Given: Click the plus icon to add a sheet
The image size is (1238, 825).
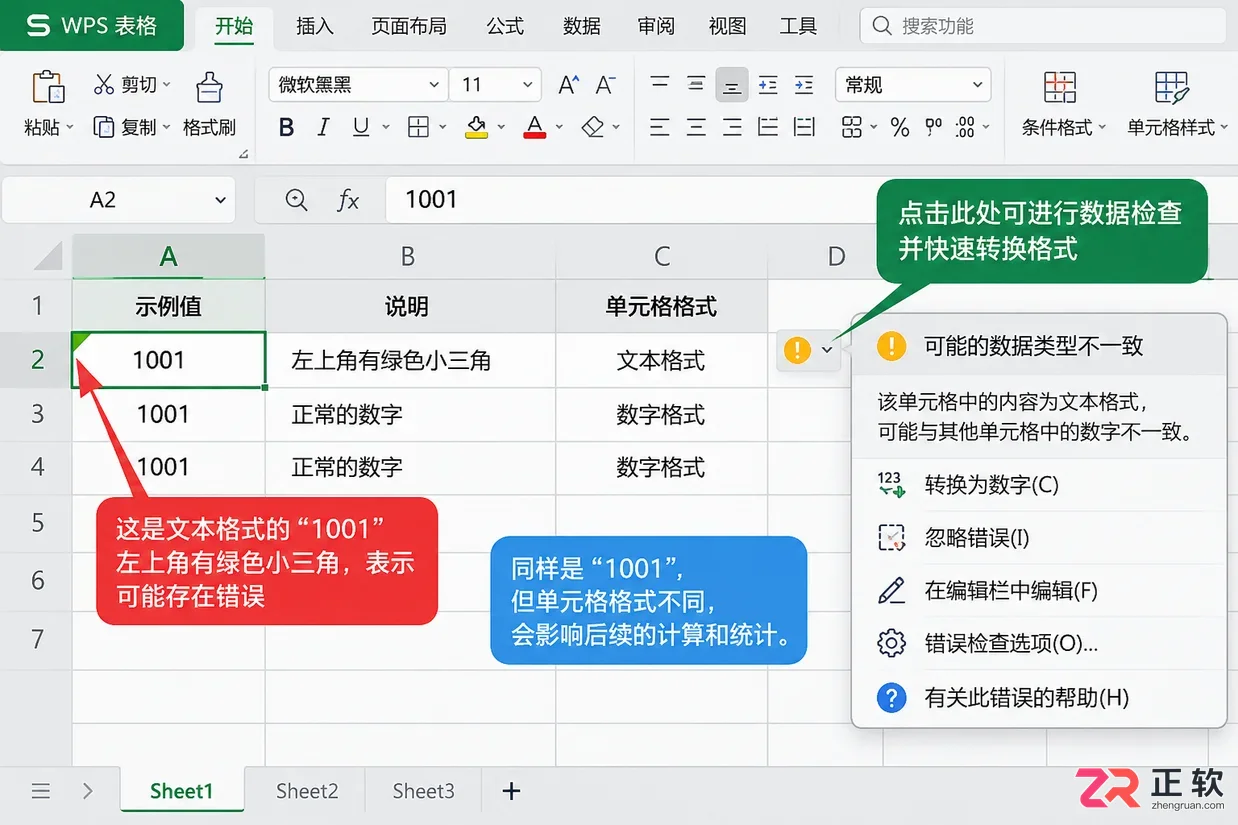Looking at the screenshot, I should pyautogui.click(x=511, y=791).
